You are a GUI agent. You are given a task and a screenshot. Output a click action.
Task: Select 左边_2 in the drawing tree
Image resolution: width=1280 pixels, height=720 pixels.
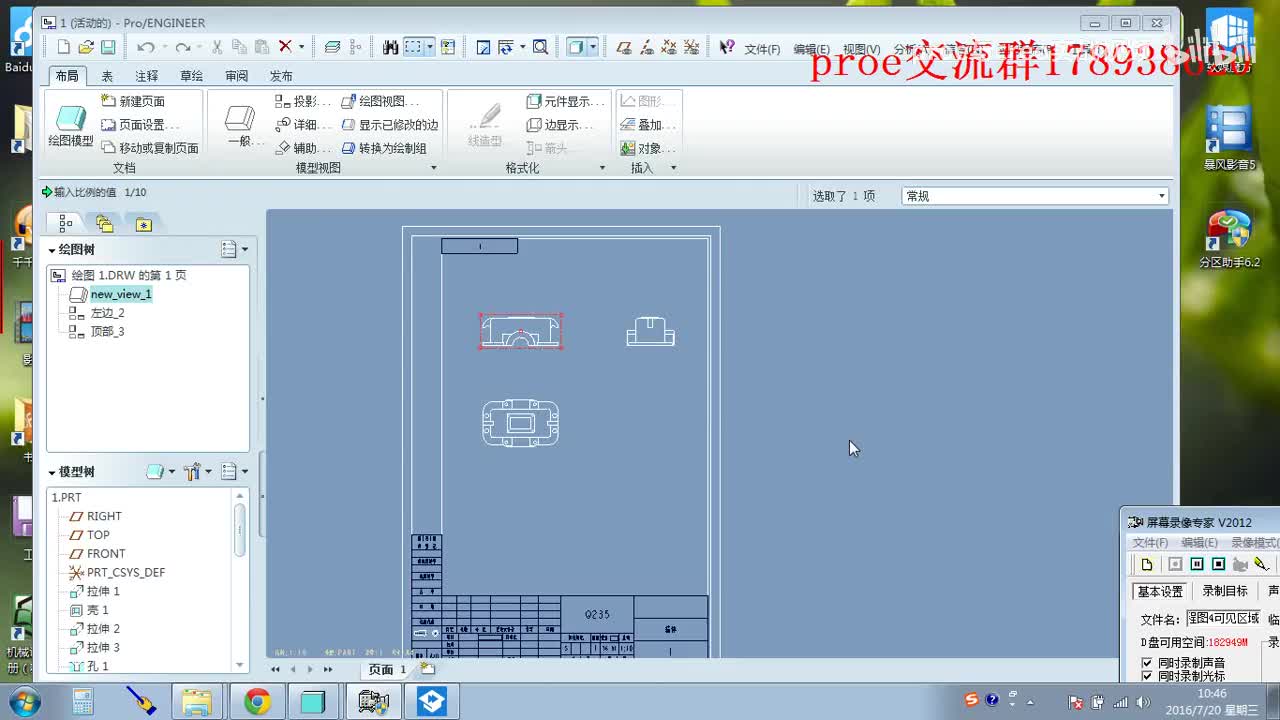[107, 313]
